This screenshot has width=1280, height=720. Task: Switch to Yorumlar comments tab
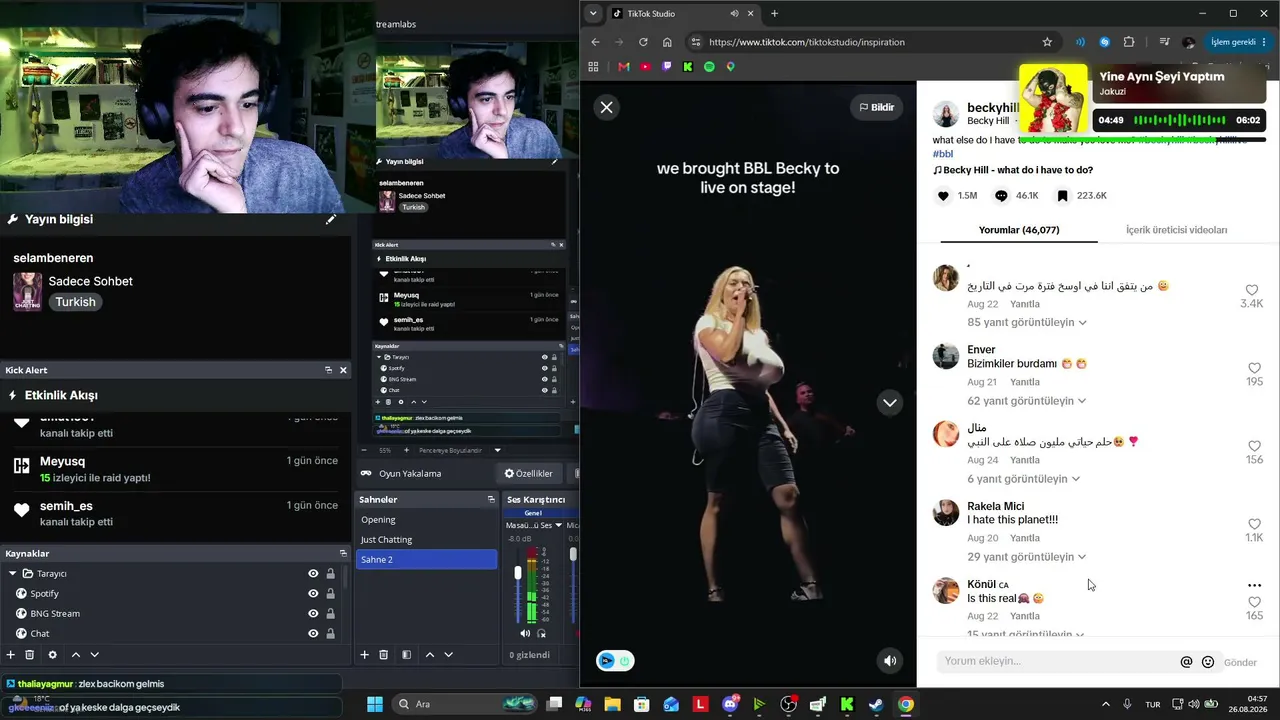(1019, 230)
